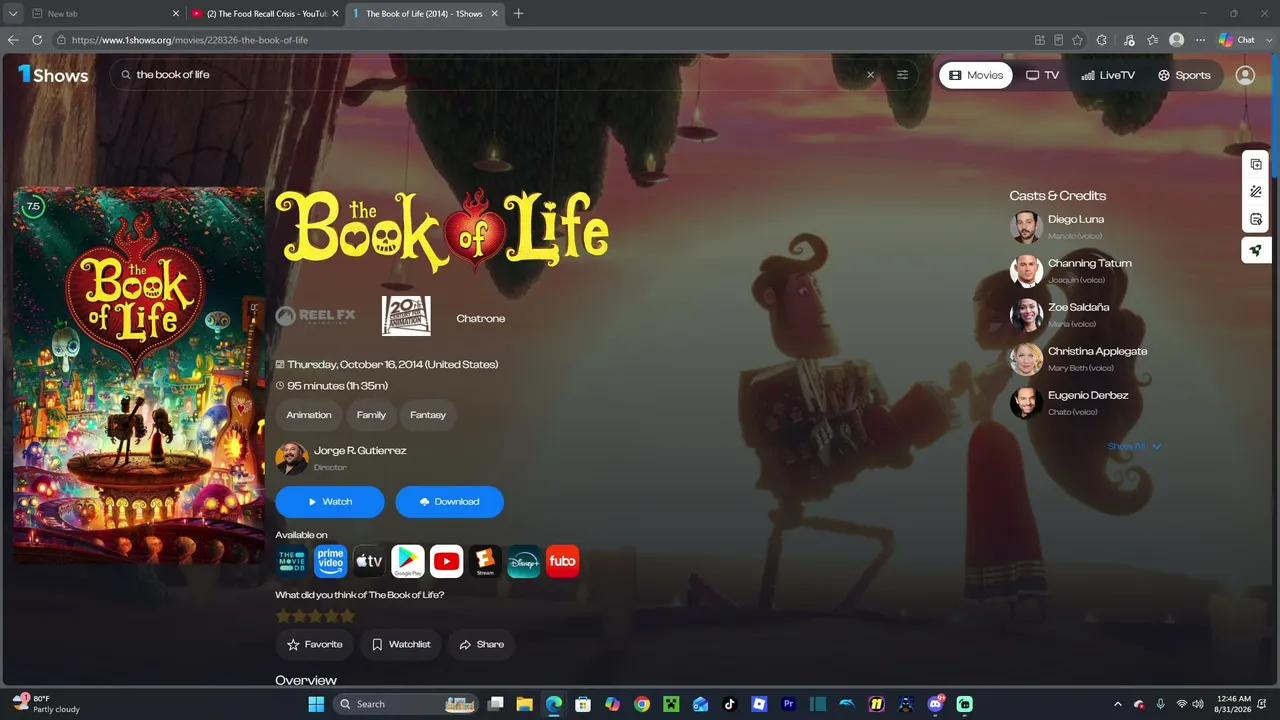Click the address bar URL

190,40
